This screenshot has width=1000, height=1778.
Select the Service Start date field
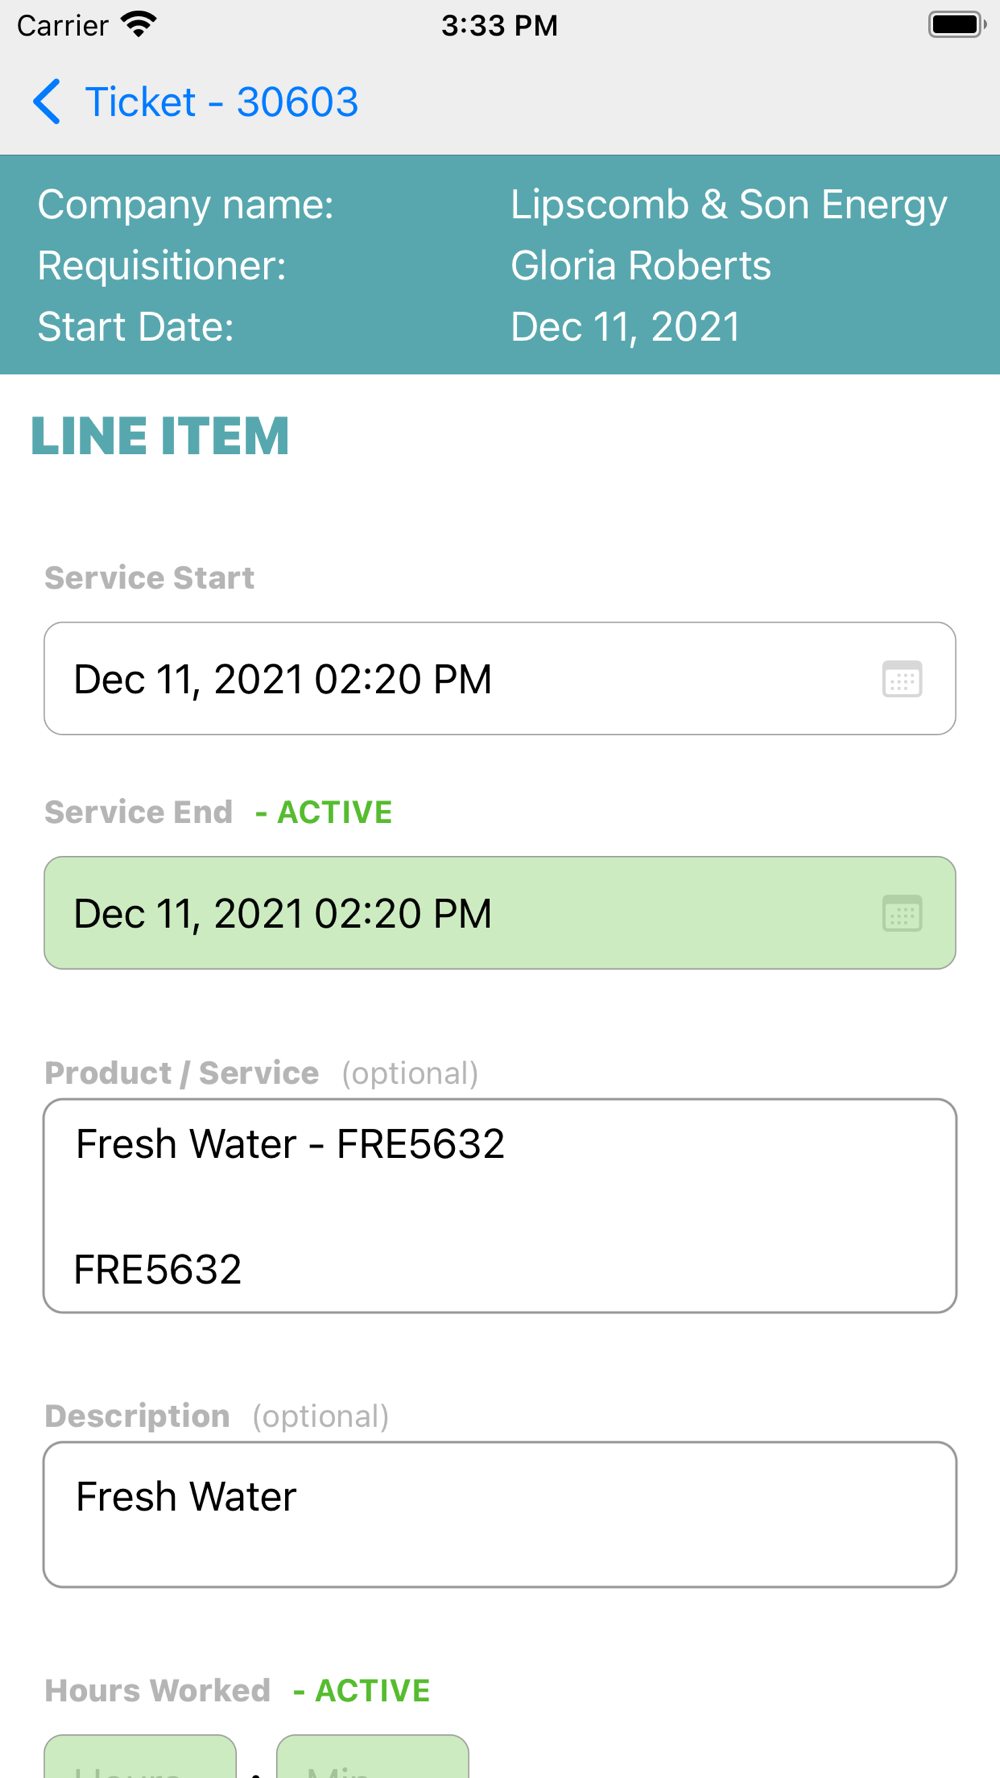[500, 679]
